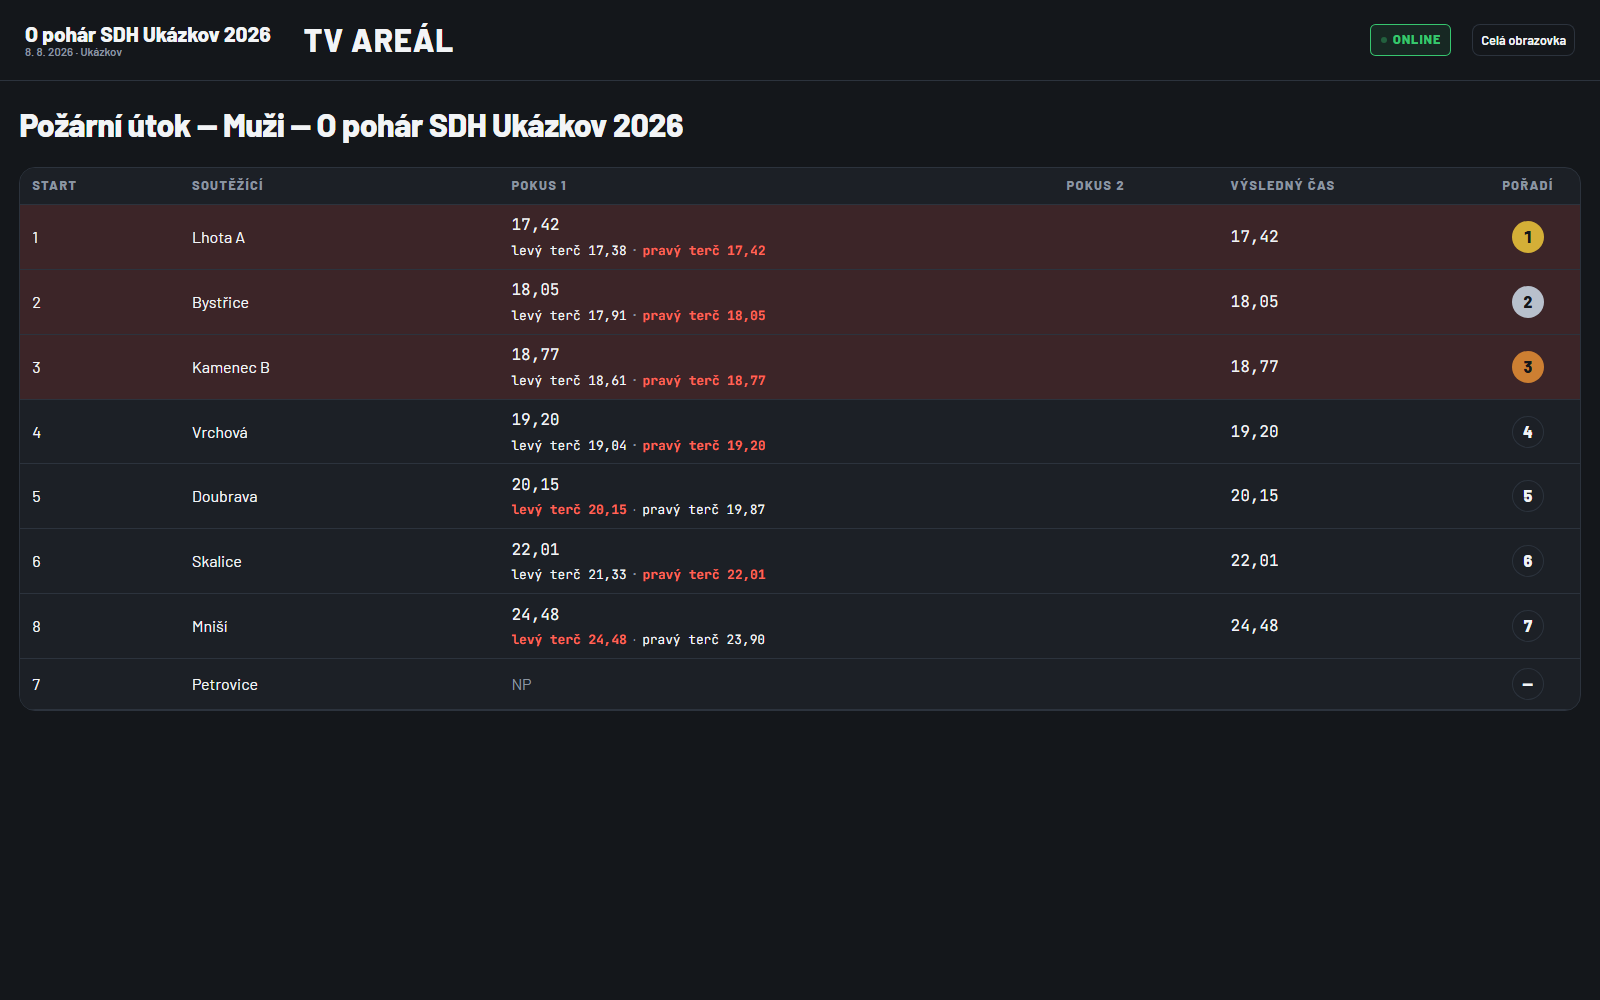Image resolution: width=1600 pixels, height=1000 pixels.
Task: Click the O pohár SDH Ukázkov 2026 title
Action: pyautogui.click(x=148, y=35)
